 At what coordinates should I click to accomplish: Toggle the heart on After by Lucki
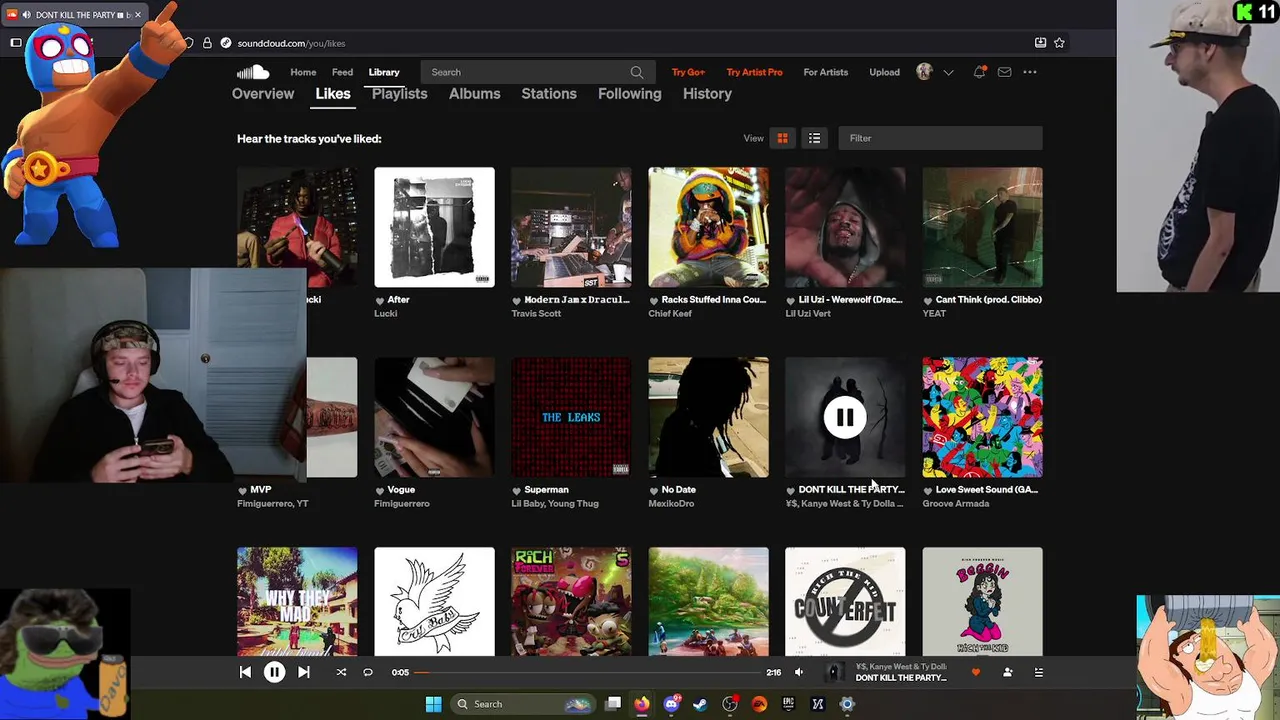pyautogui.click(x=380, y=300)
